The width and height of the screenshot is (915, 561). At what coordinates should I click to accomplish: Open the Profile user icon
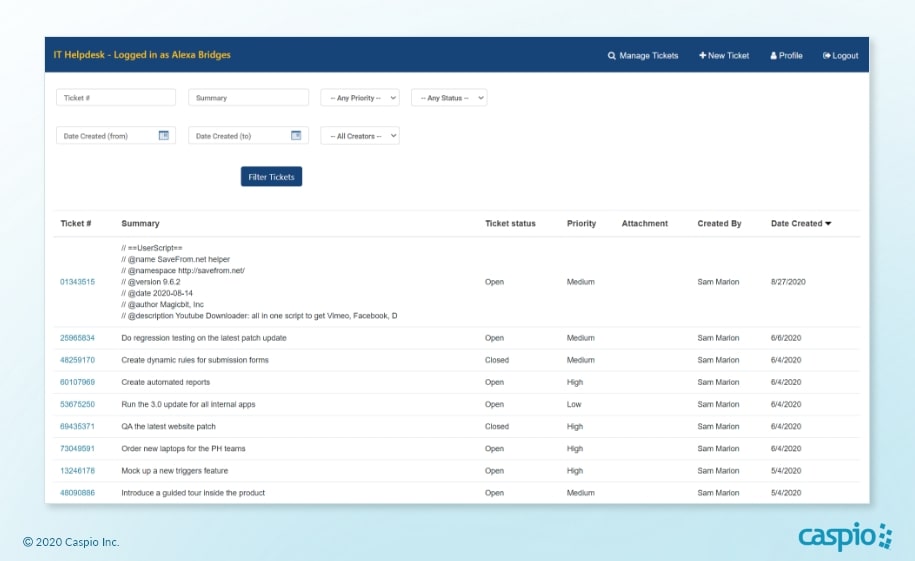(x=774, y=56)
